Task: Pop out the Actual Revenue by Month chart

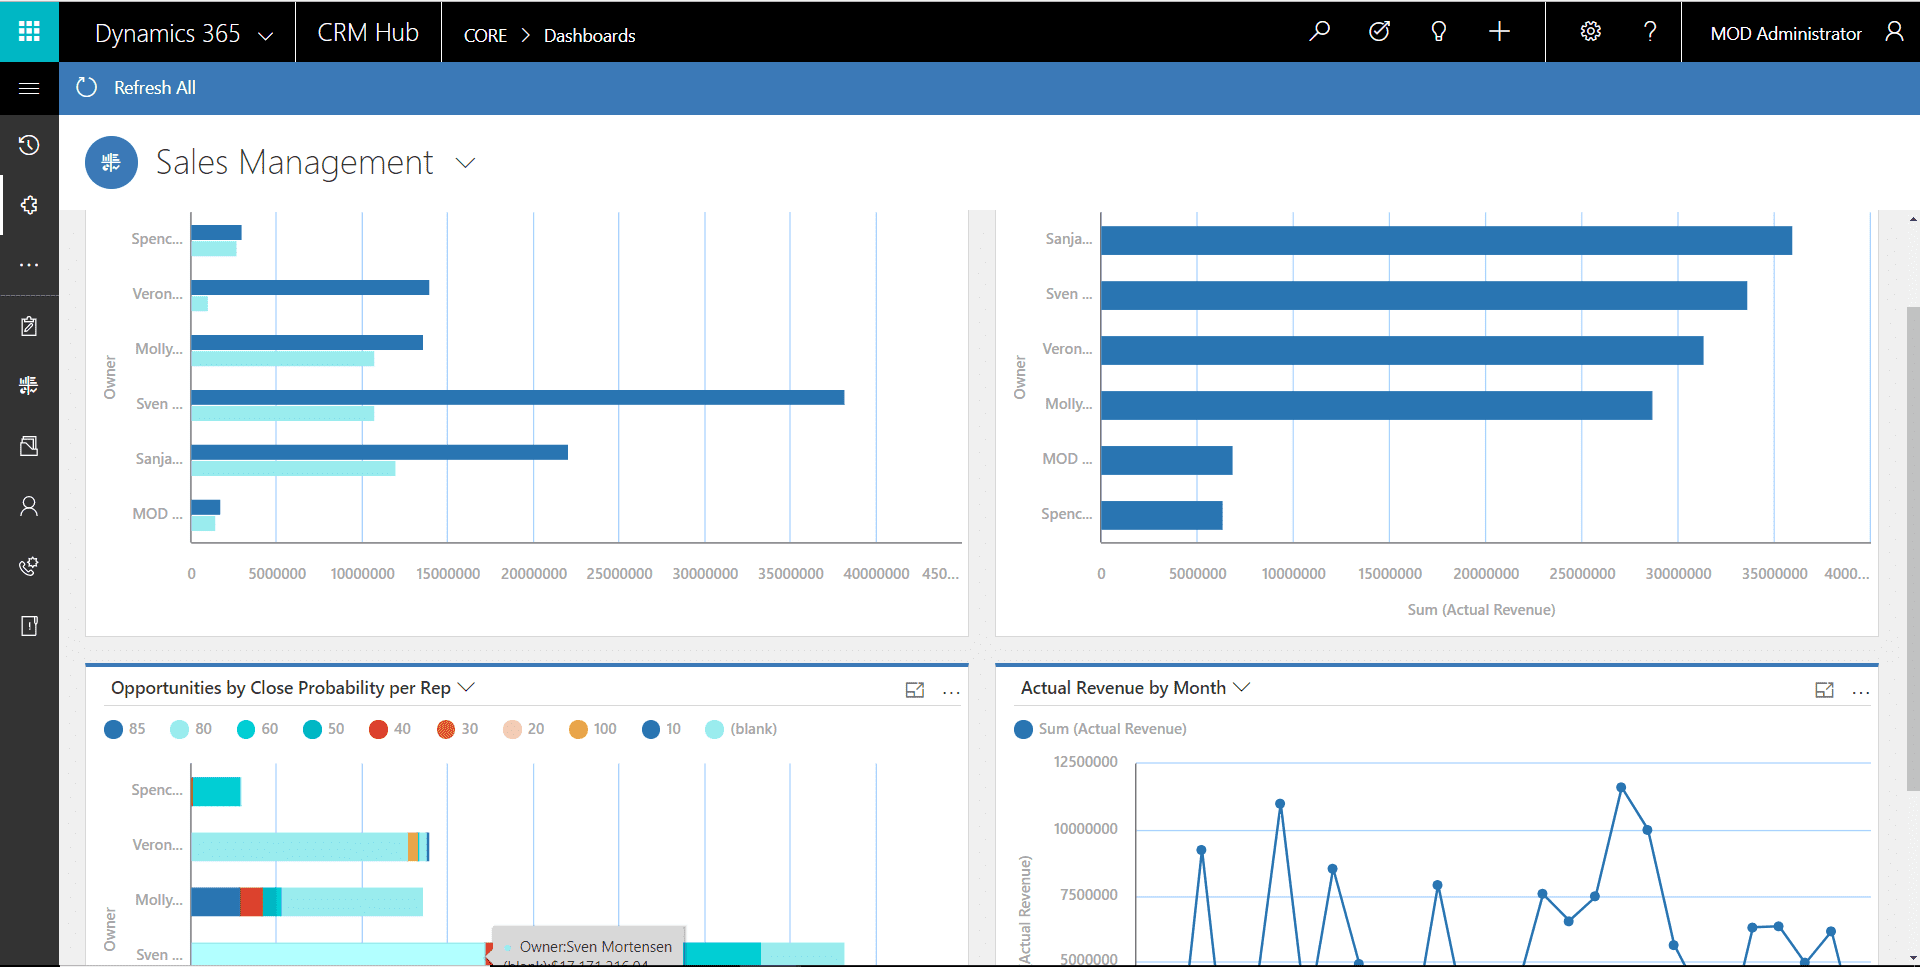Action: click(x=1825, y=690)
